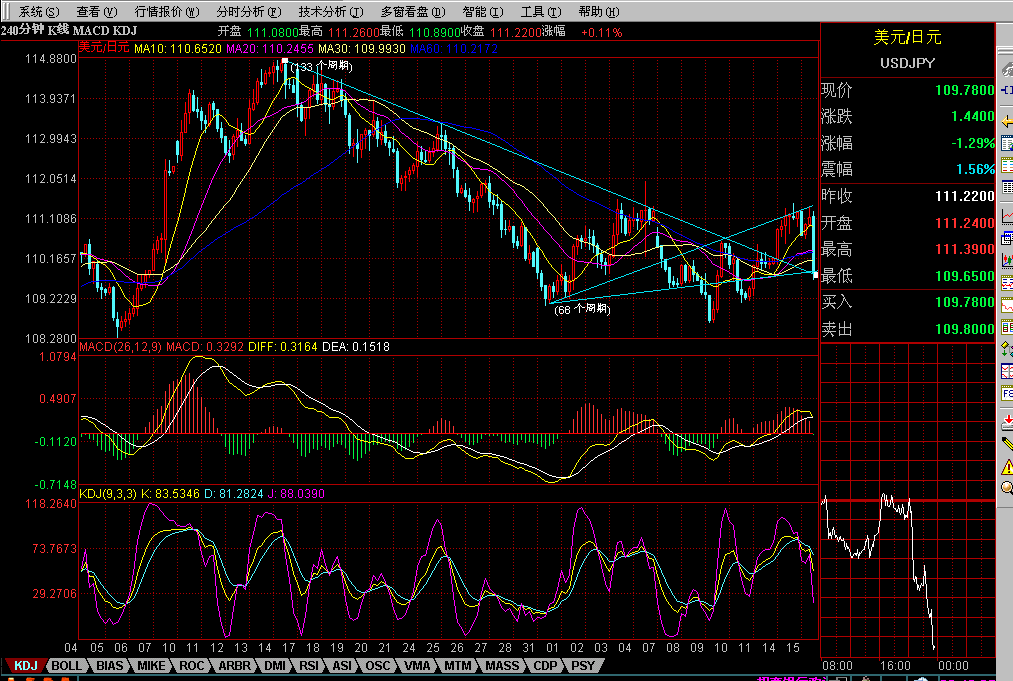Click the DEA: 0.1518 value
Viewport: 1013px width, 681px height.
(x=356, y=347)
